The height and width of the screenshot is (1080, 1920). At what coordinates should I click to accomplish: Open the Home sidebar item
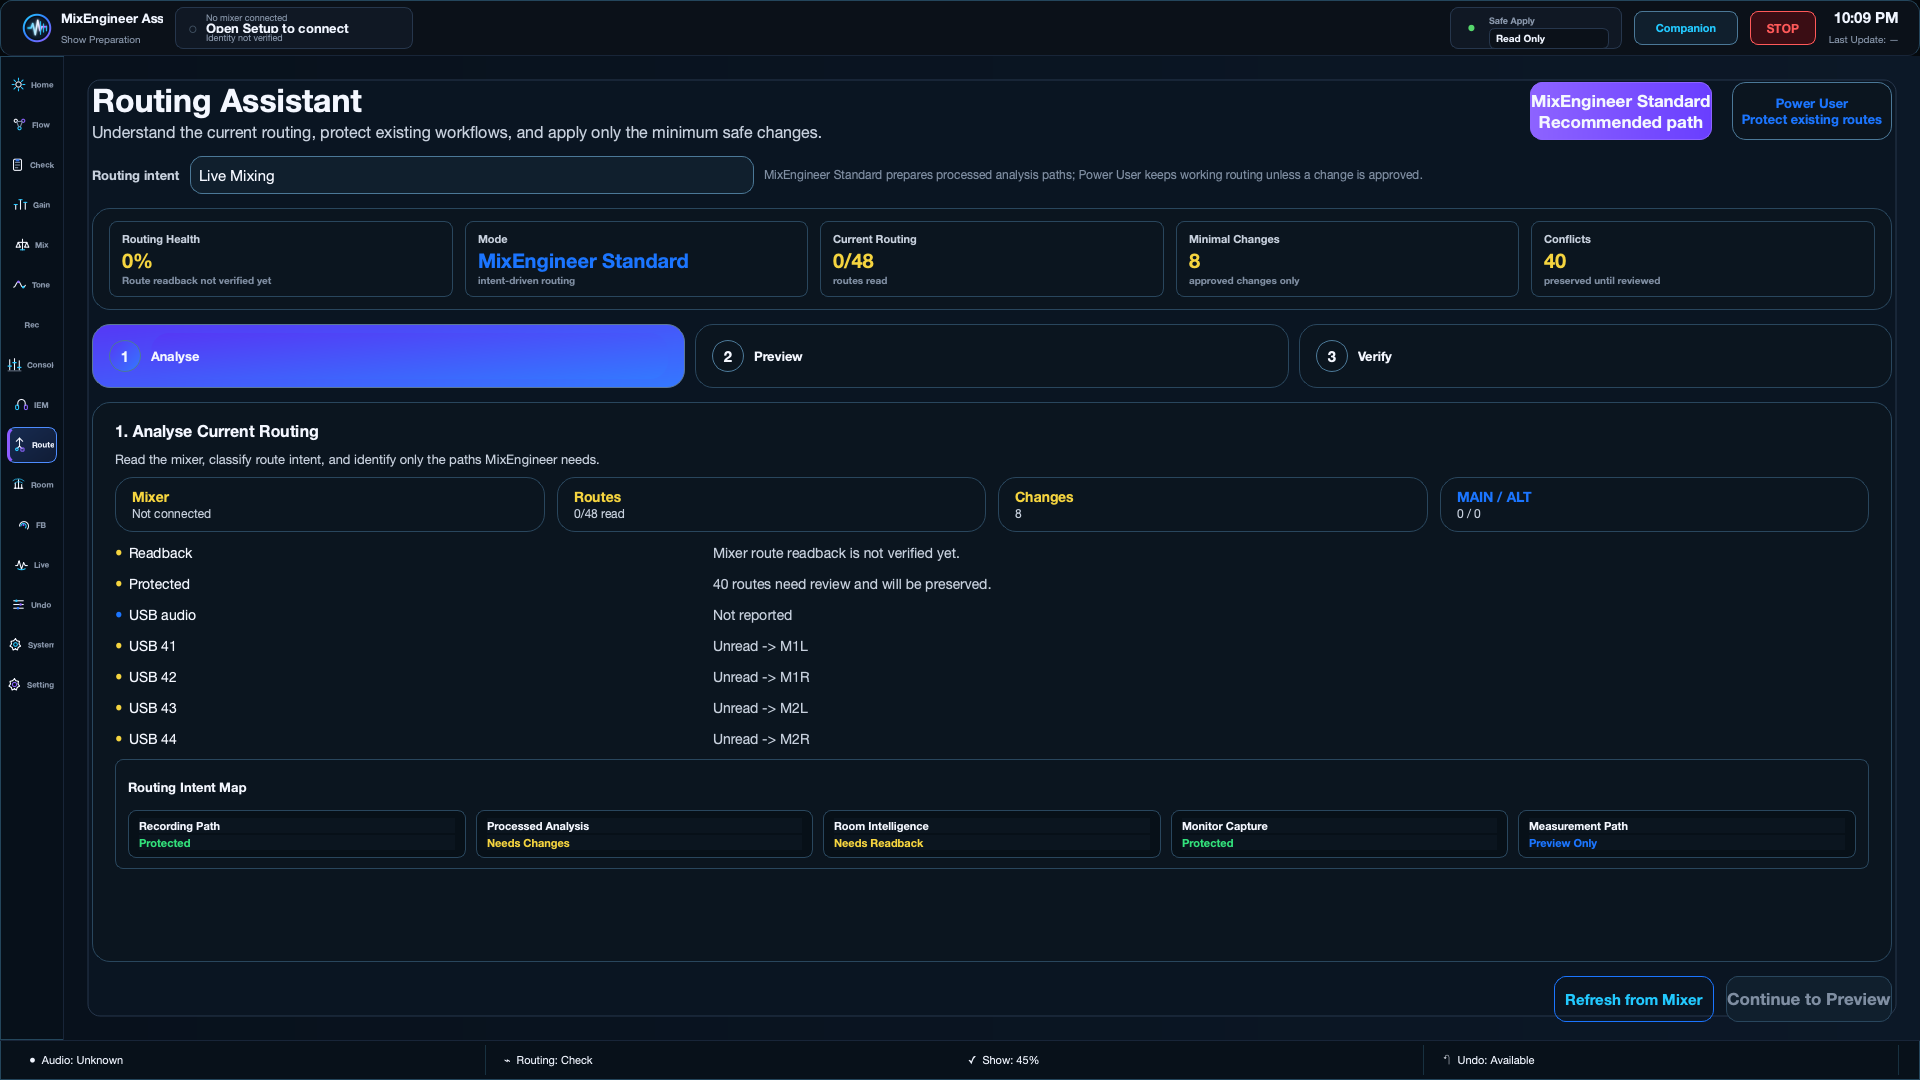(x=32, y=85)
